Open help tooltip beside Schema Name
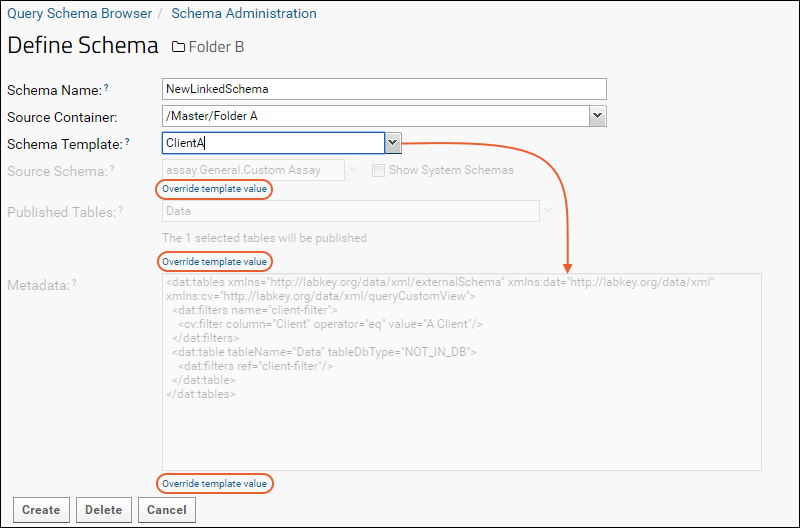Image resolution: width=800 pixels, height=528 pixels. (x=106, y=87)
